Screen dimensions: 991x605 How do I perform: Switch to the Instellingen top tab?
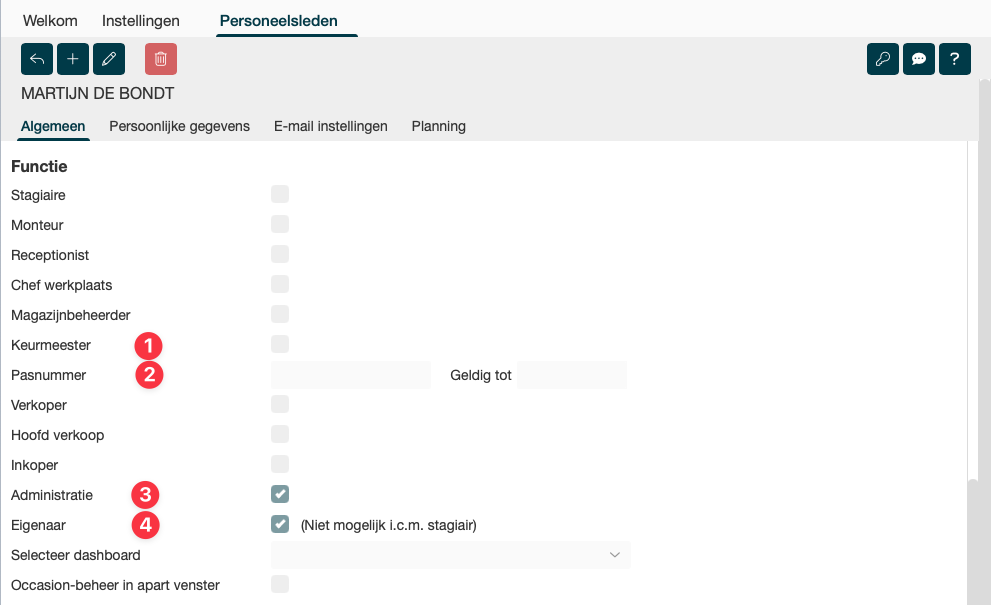pos(141,20)
